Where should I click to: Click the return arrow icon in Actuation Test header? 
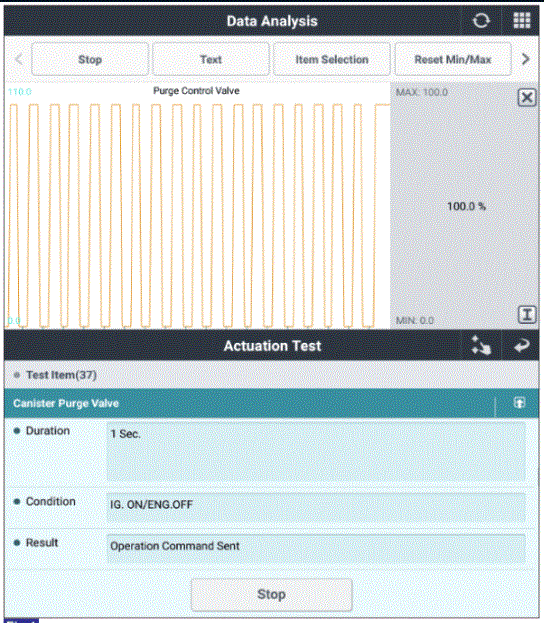pos(522,346)
